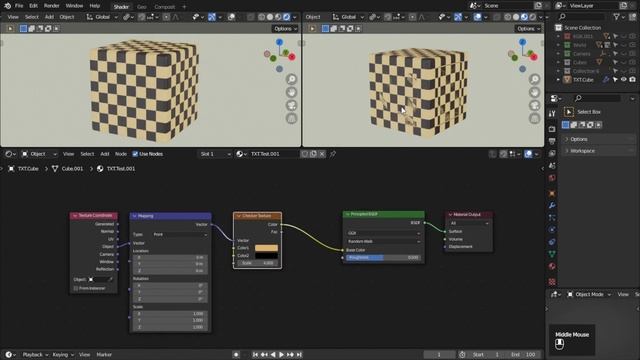Click the Mapping Location X field

pyautogui.click(x=170, y=258)
